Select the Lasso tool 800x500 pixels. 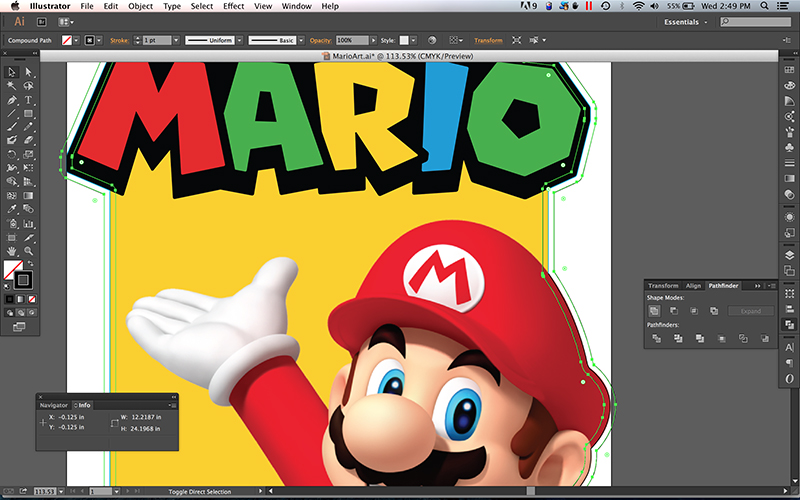(x=28, y=86)
